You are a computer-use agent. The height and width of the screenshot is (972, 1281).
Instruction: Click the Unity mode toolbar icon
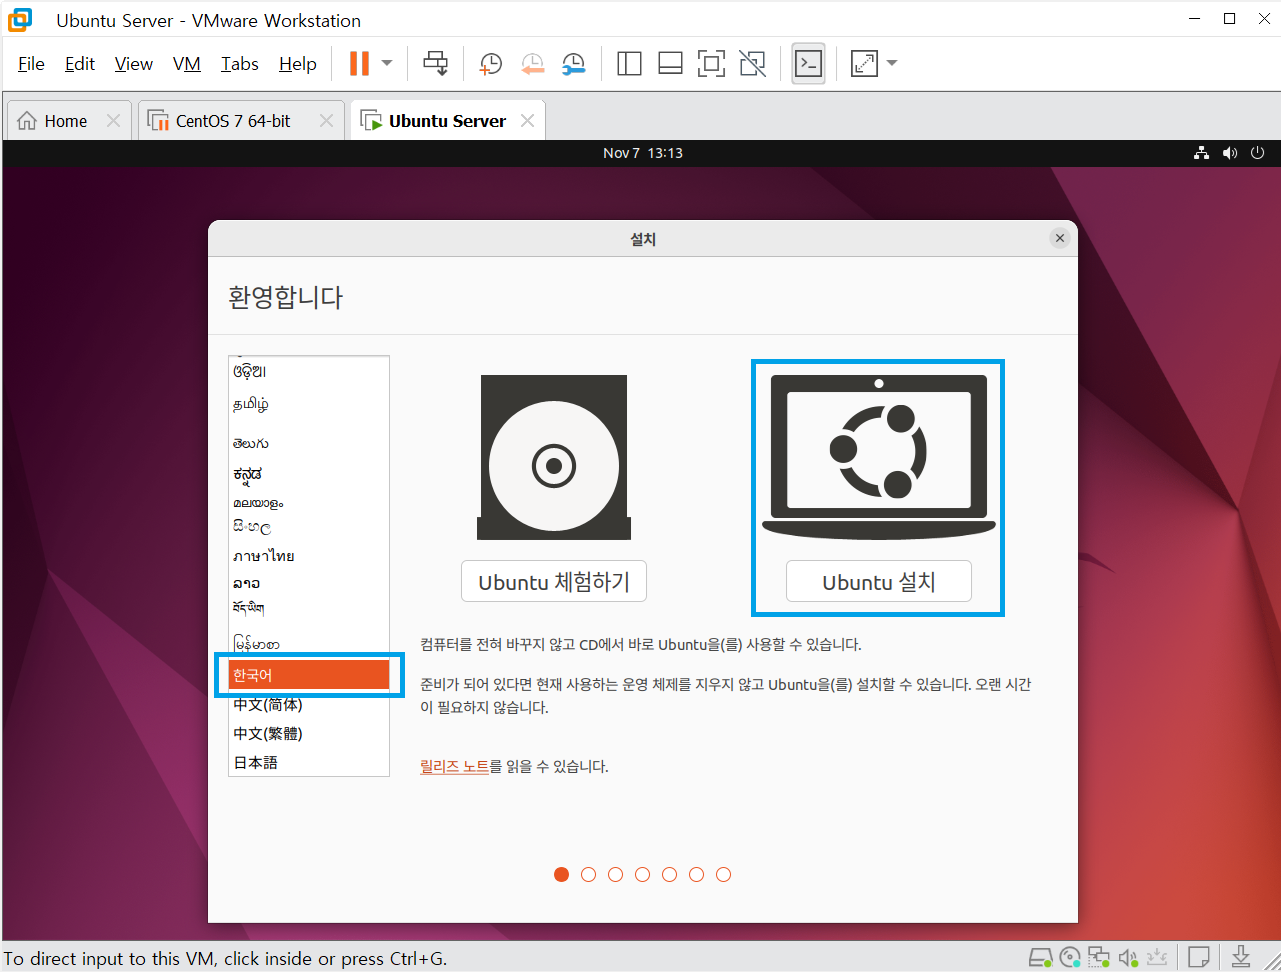click(x=752, y=64)
